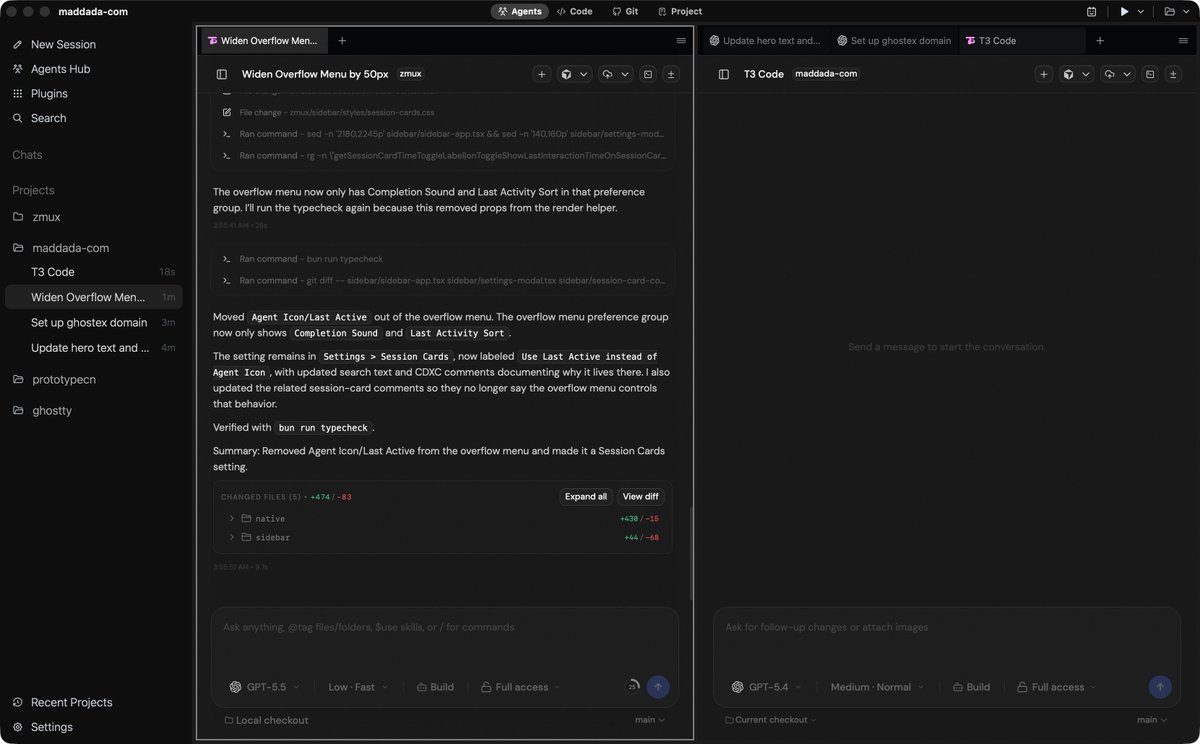This screenshot has width=1200, height=744.
Task: Toggle Build mode in left composer
Action: click(435, 687)
